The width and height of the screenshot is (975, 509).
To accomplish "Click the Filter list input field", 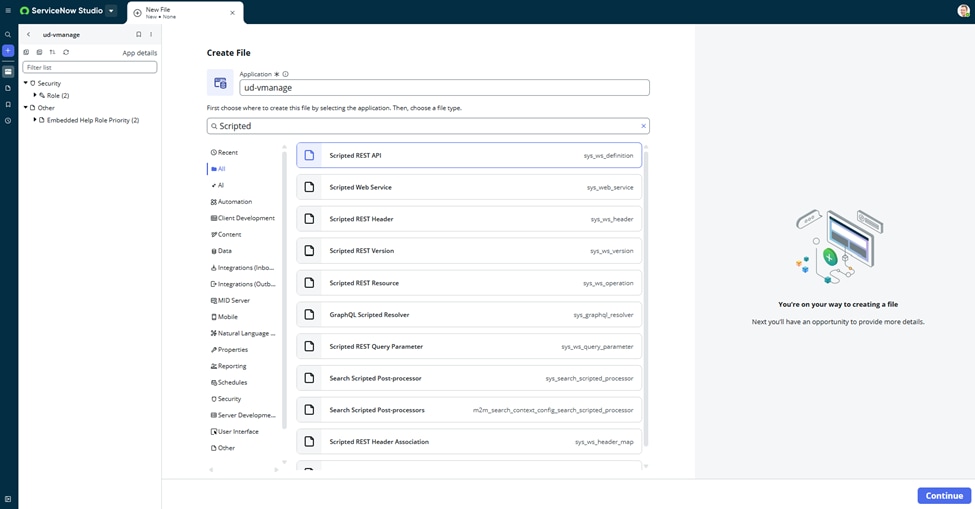I will point(90,67).
